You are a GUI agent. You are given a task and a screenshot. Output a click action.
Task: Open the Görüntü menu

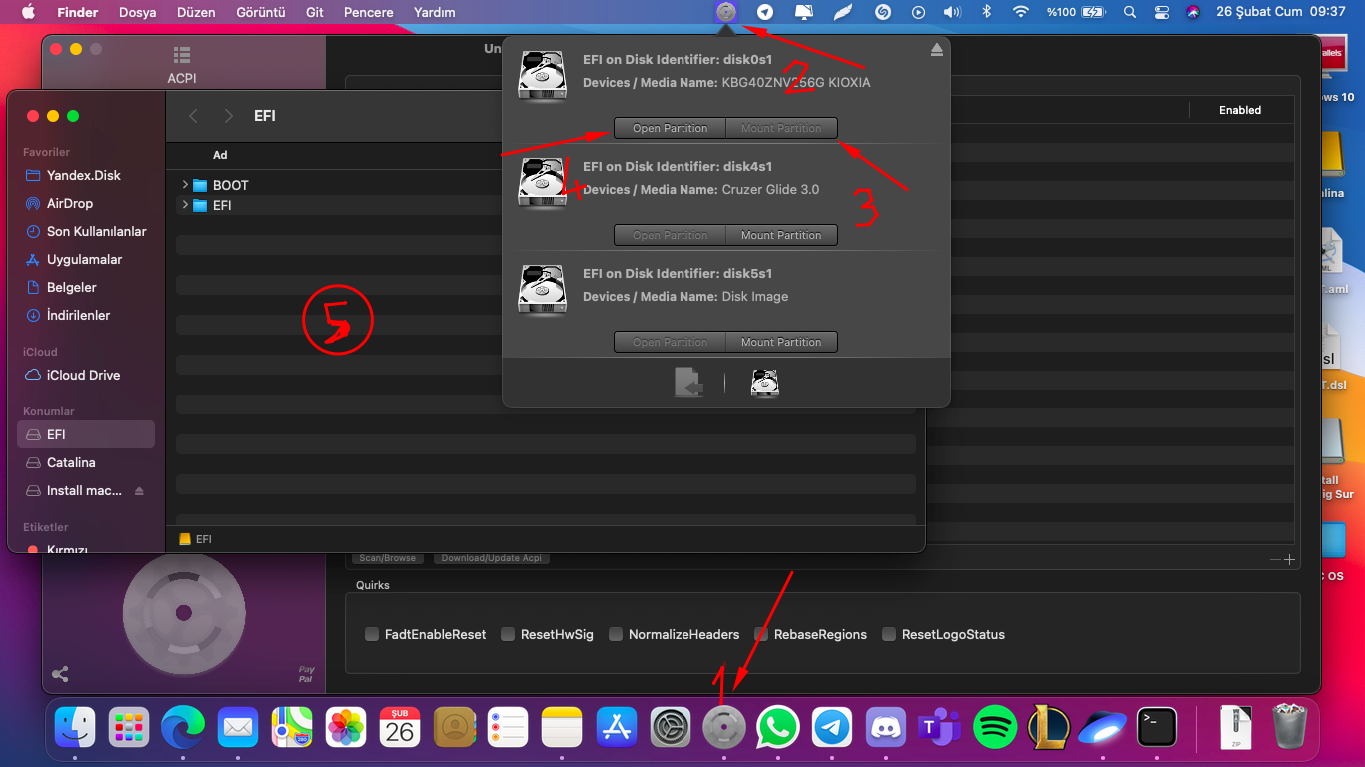[260, 13]
